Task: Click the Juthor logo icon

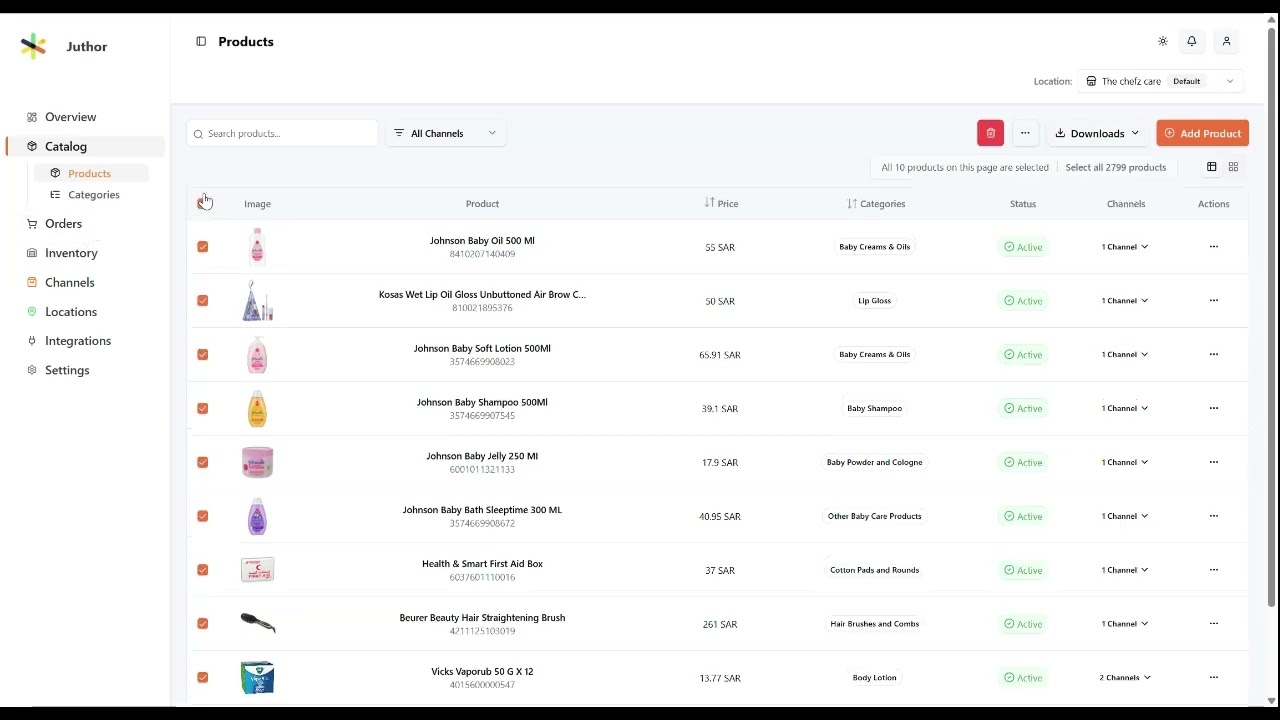Action: [x=33, y=46]
